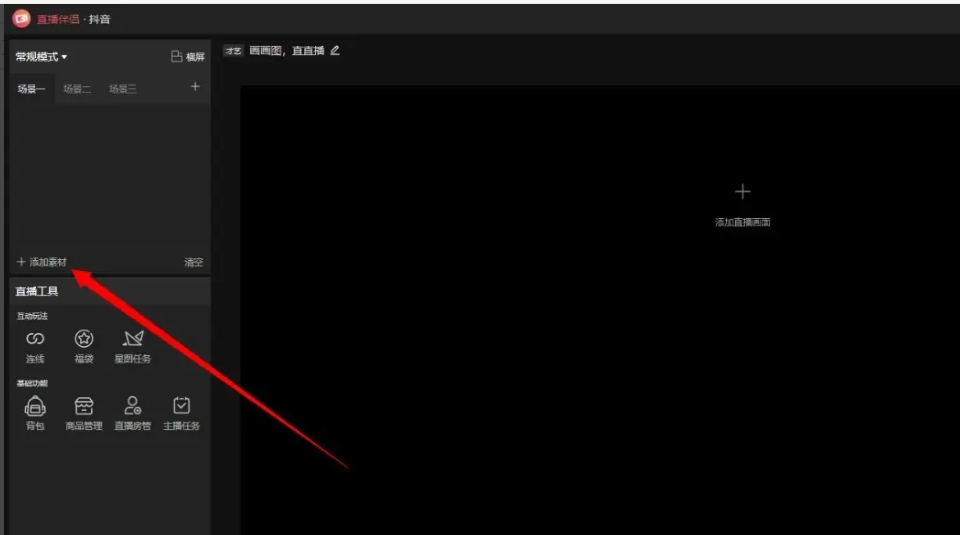Click the stream title text 画画图，直直播
Image resolution: width=960 pixels, height=535 pixels.
click(286, 51)
